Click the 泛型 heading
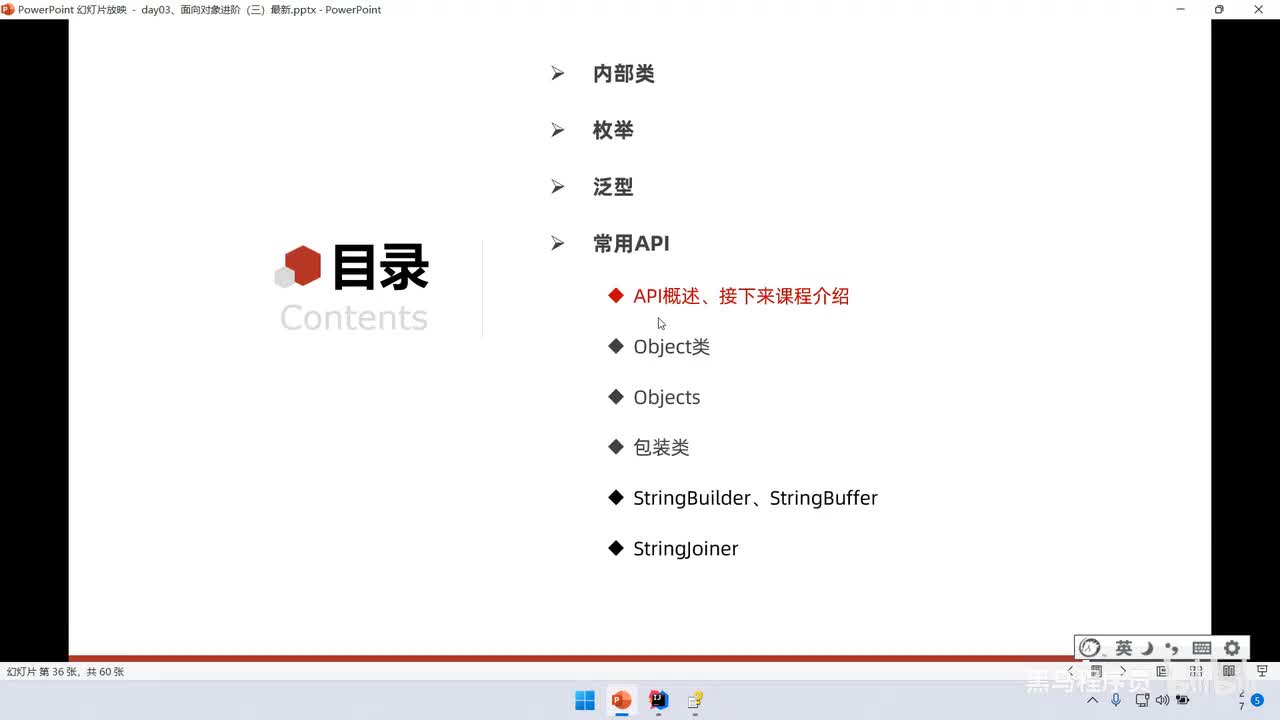 [613, 187]
